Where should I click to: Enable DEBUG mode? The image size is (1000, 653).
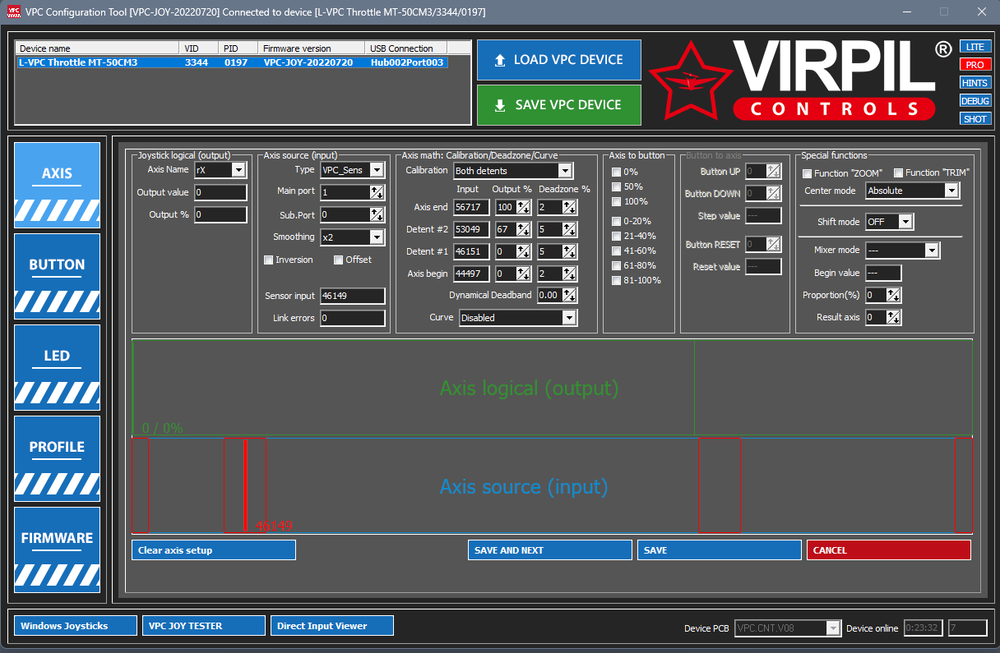tap(974, 101)
